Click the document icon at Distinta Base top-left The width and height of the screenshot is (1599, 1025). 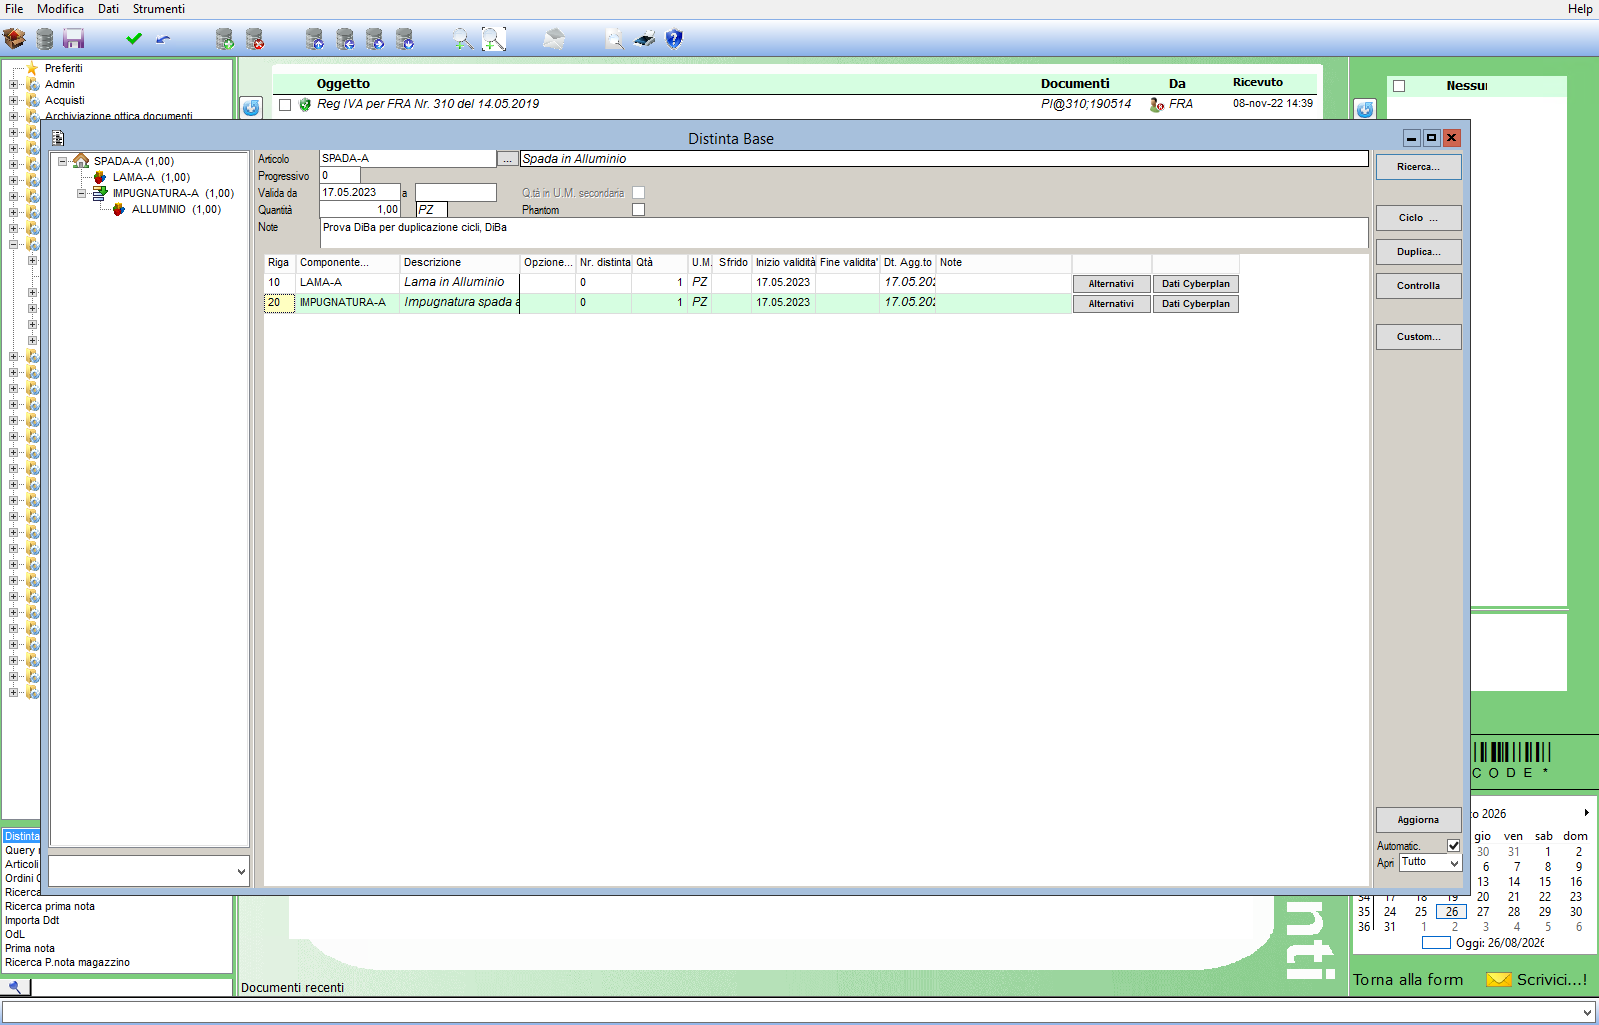click(58, 138)
